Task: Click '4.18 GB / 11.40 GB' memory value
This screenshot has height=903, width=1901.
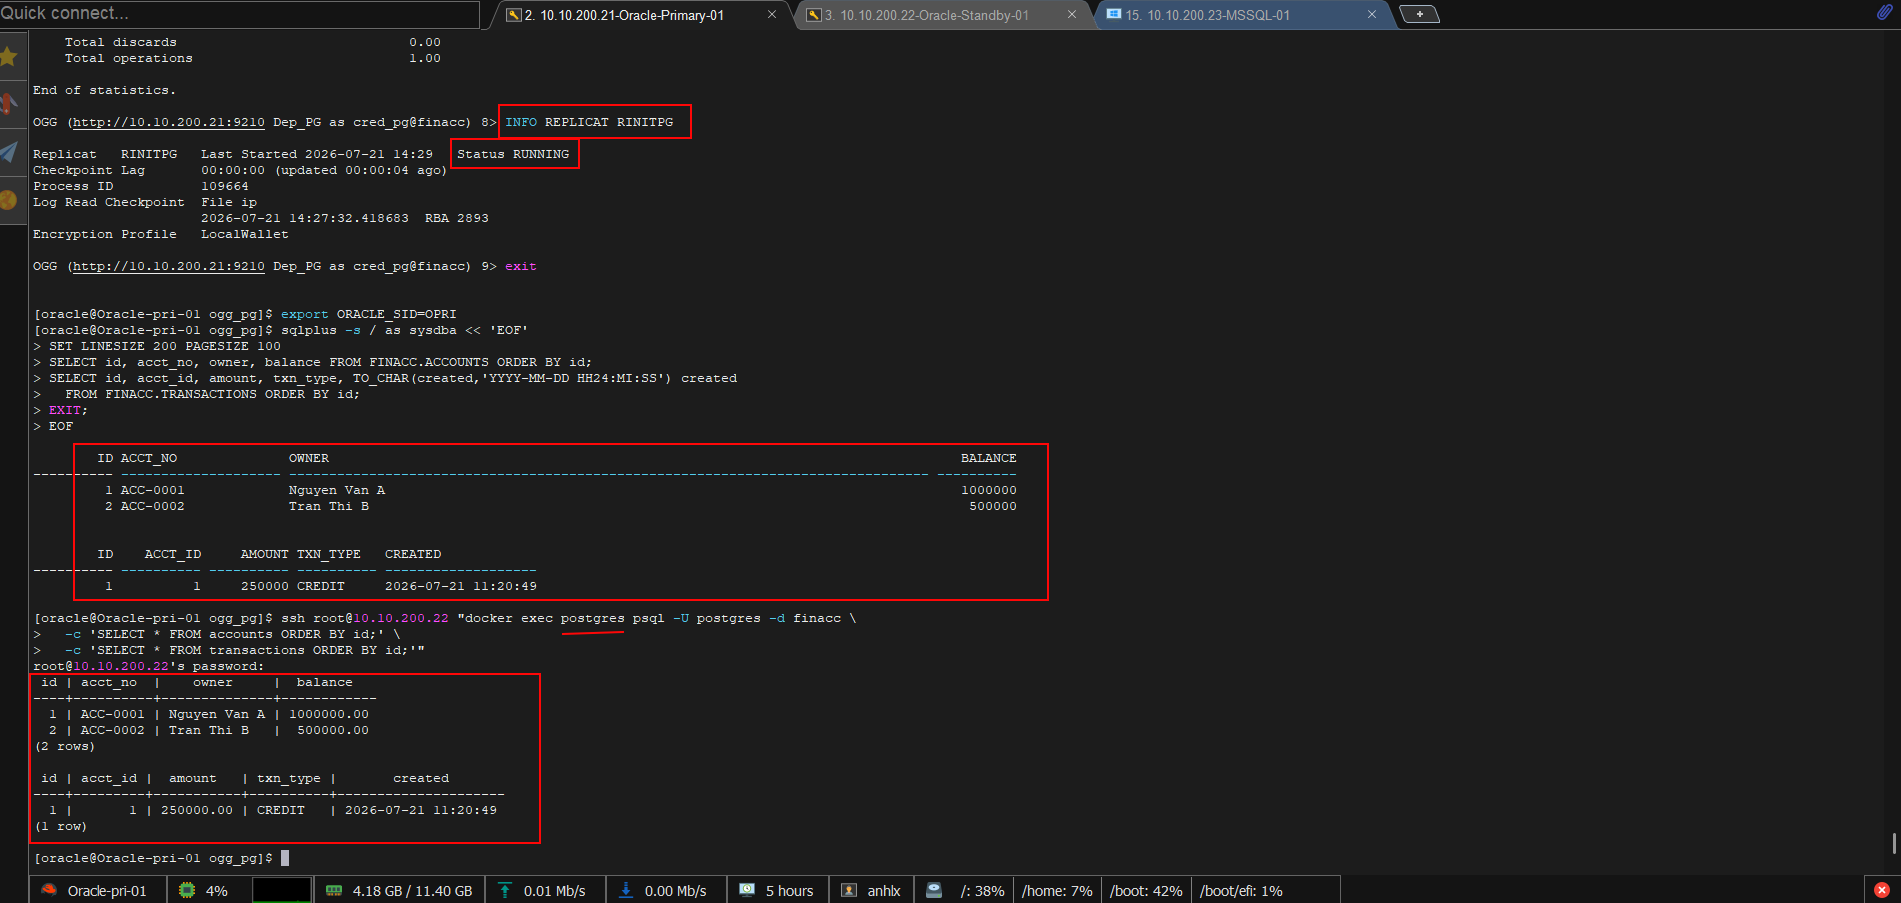Action: click(412, 891)
